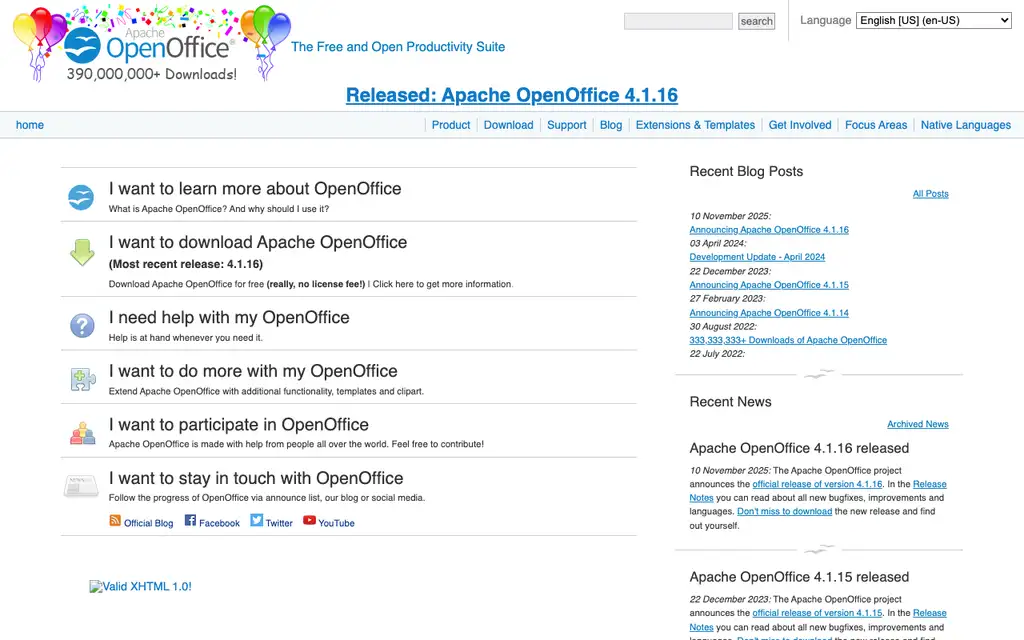The height and width of the screenshot is (640, 1024).
Task: Click the '10 November 2025:' blog date
Action: (x=730, y=216)
